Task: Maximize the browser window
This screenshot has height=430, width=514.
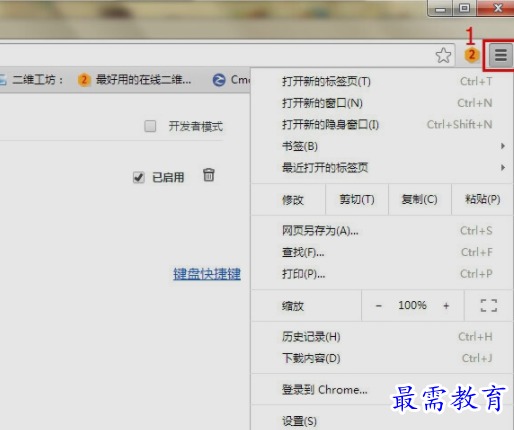Action: click(x=464, y=8)
